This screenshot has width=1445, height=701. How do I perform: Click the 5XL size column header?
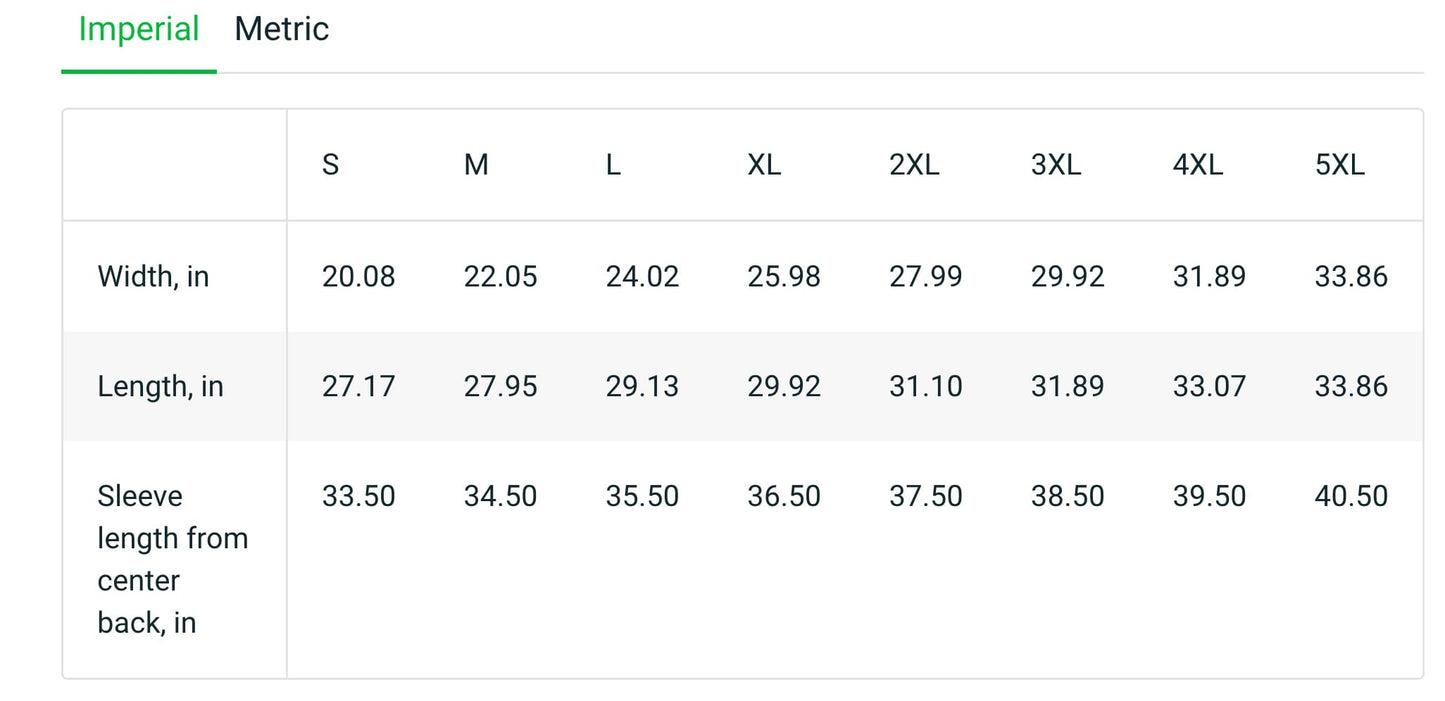click(1340, 165)
